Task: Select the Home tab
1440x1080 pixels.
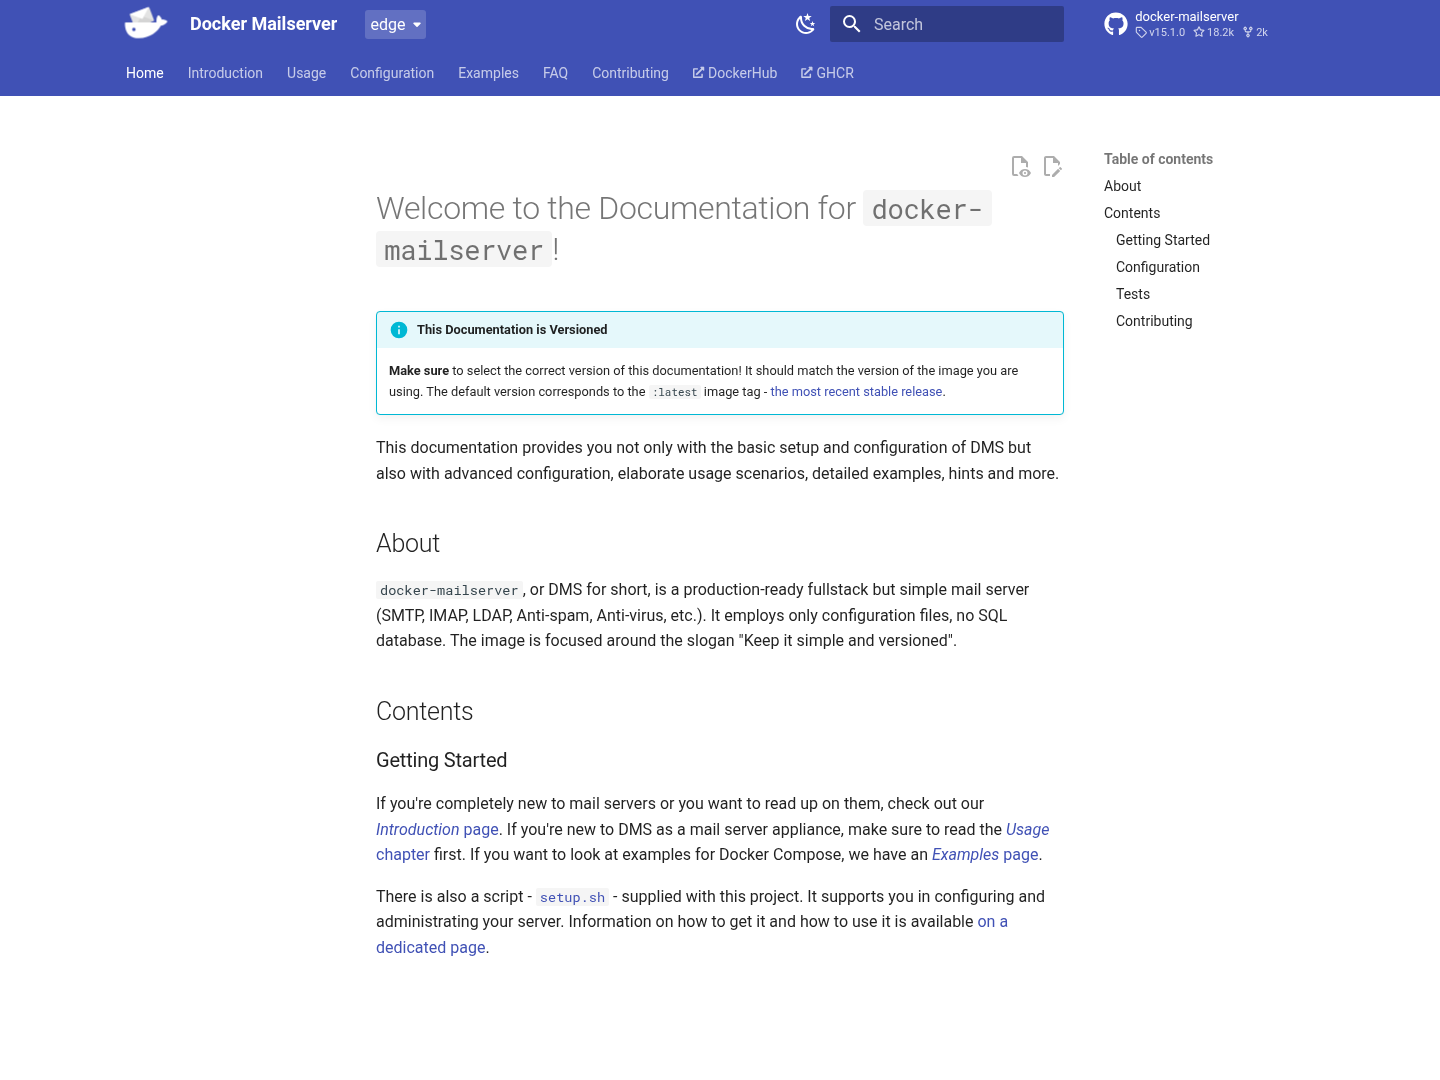Action: (145, 73)
